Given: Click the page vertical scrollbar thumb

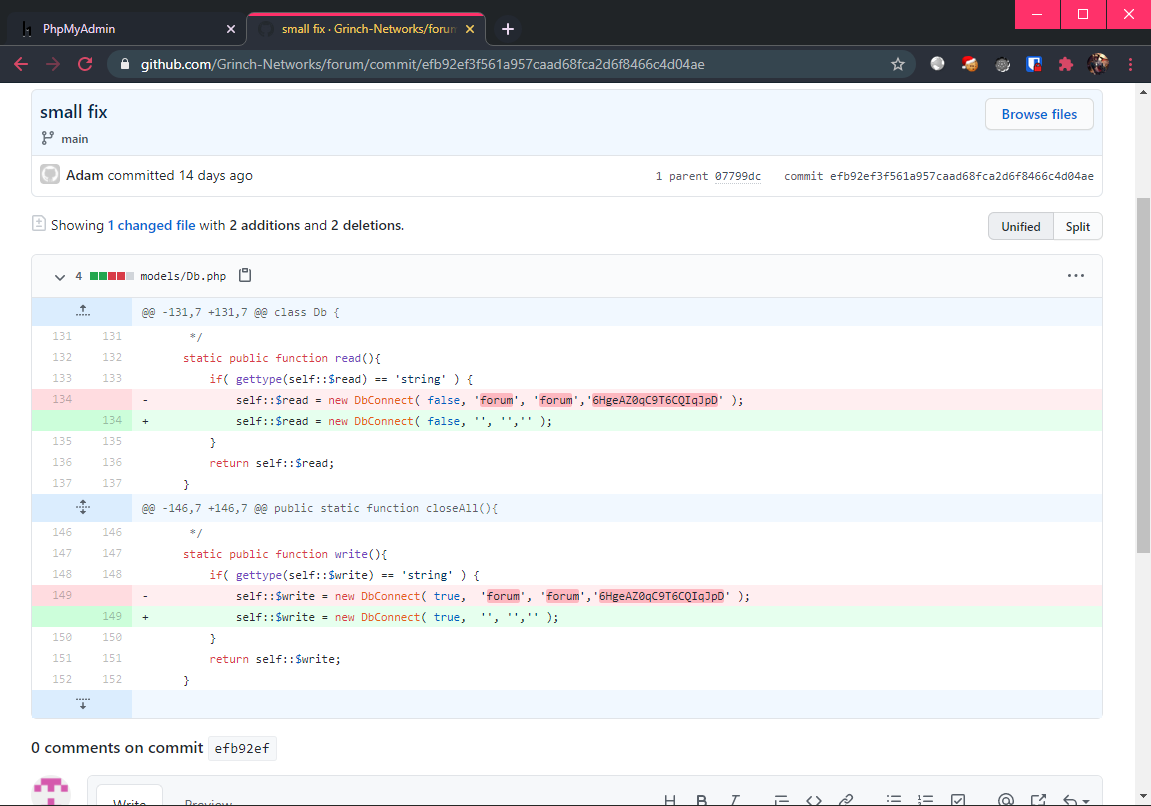Looking at the screenshot, I should coord(1143,374).
